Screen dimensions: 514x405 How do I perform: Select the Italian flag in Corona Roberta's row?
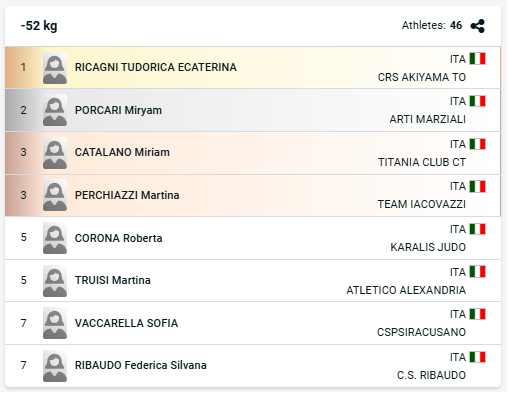coord(477,229)
